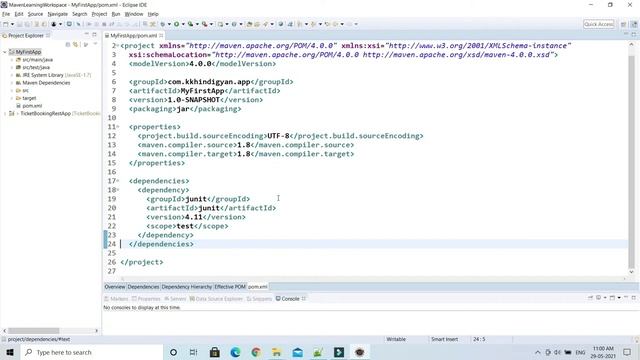Image resolution: width=640 pixels, height=360 pixels.
Task: Expand the target folder node
Action: tap(12, 98)
